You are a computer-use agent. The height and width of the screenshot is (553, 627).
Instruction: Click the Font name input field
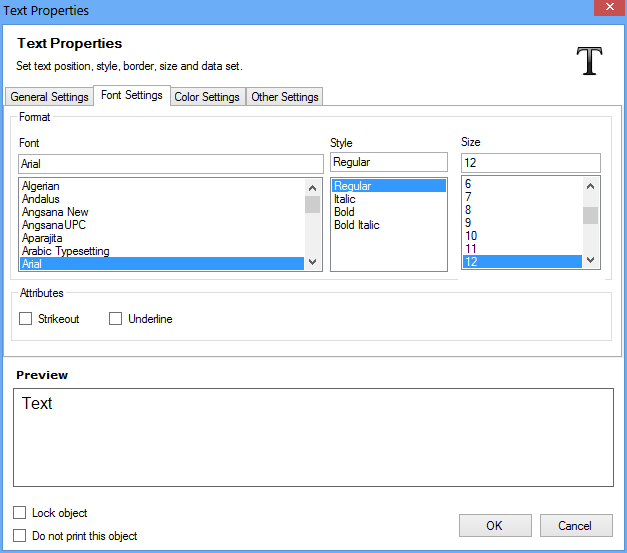[170, 163]
